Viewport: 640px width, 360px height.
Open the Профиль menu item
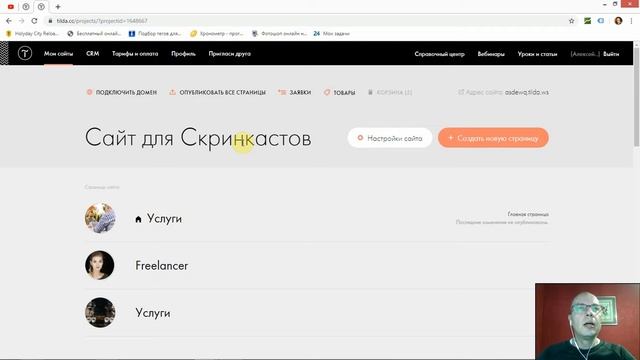(183, 54)
